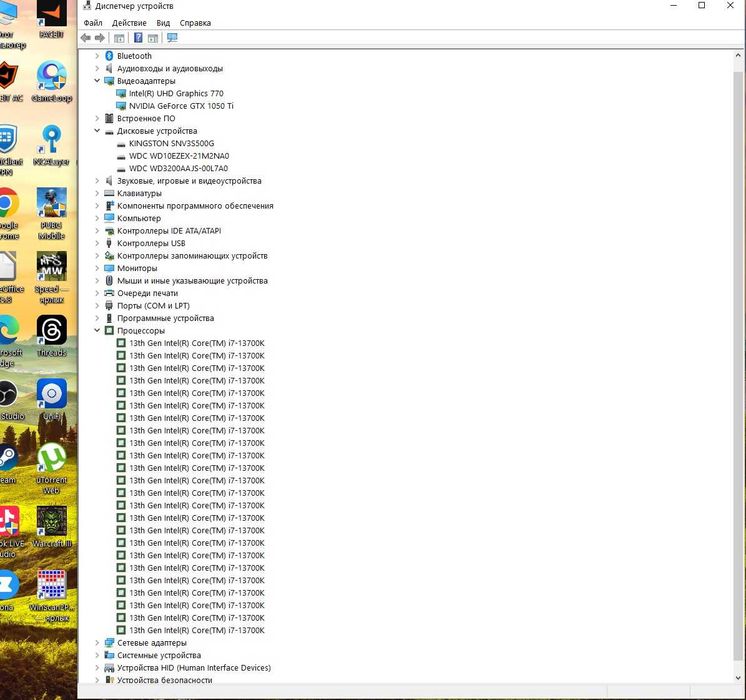Click the Forward arrow toolbar icon
The height and width of the screenshot is (700, 746).
click(x=100, y=38)
